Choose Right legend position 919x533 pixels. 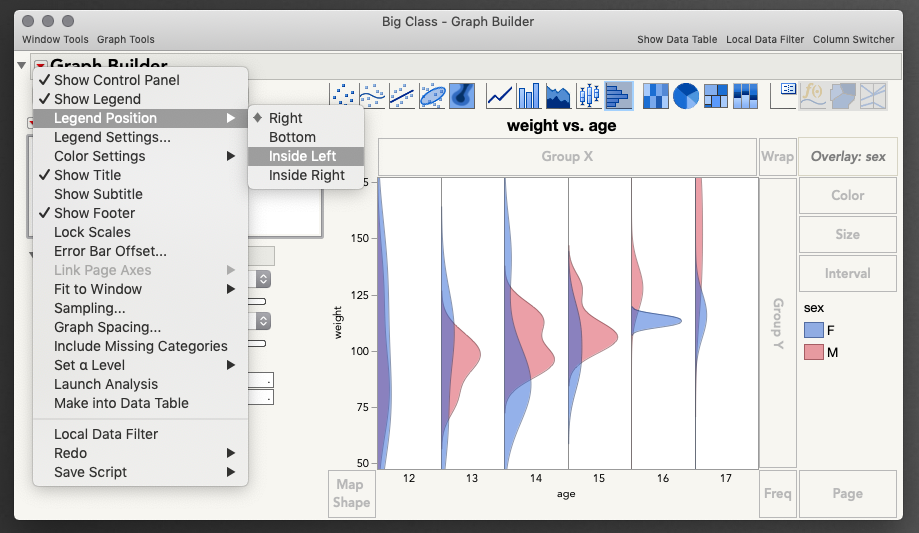click(306, 118)
